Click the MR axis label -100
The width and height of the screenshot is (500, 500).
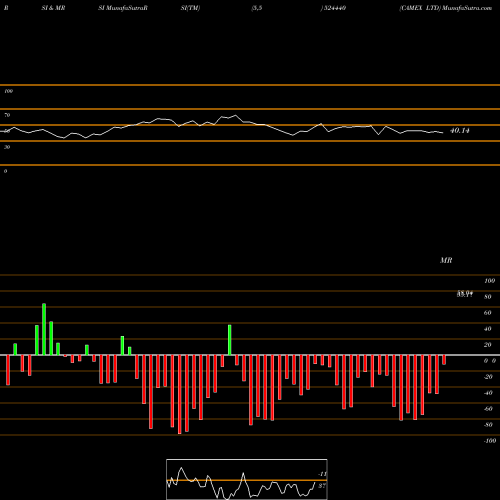(x=490, y=441)
